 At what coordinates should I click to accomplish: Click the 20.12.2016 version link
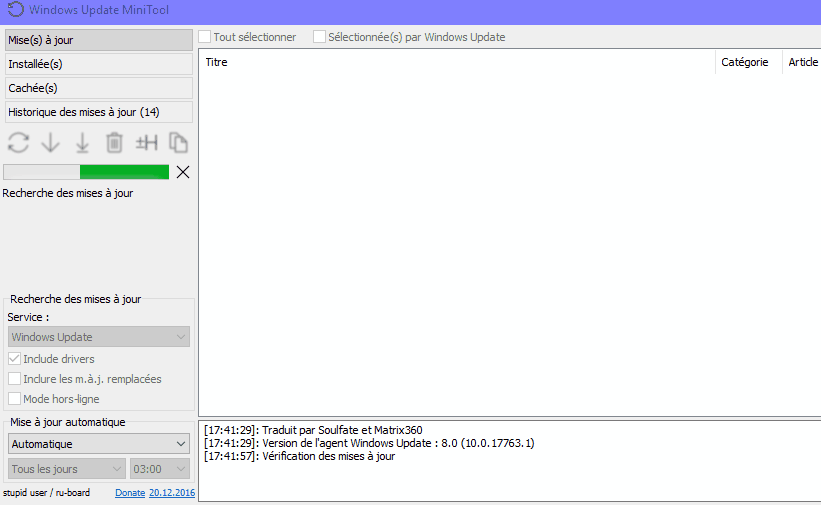(x=172, y=492)
